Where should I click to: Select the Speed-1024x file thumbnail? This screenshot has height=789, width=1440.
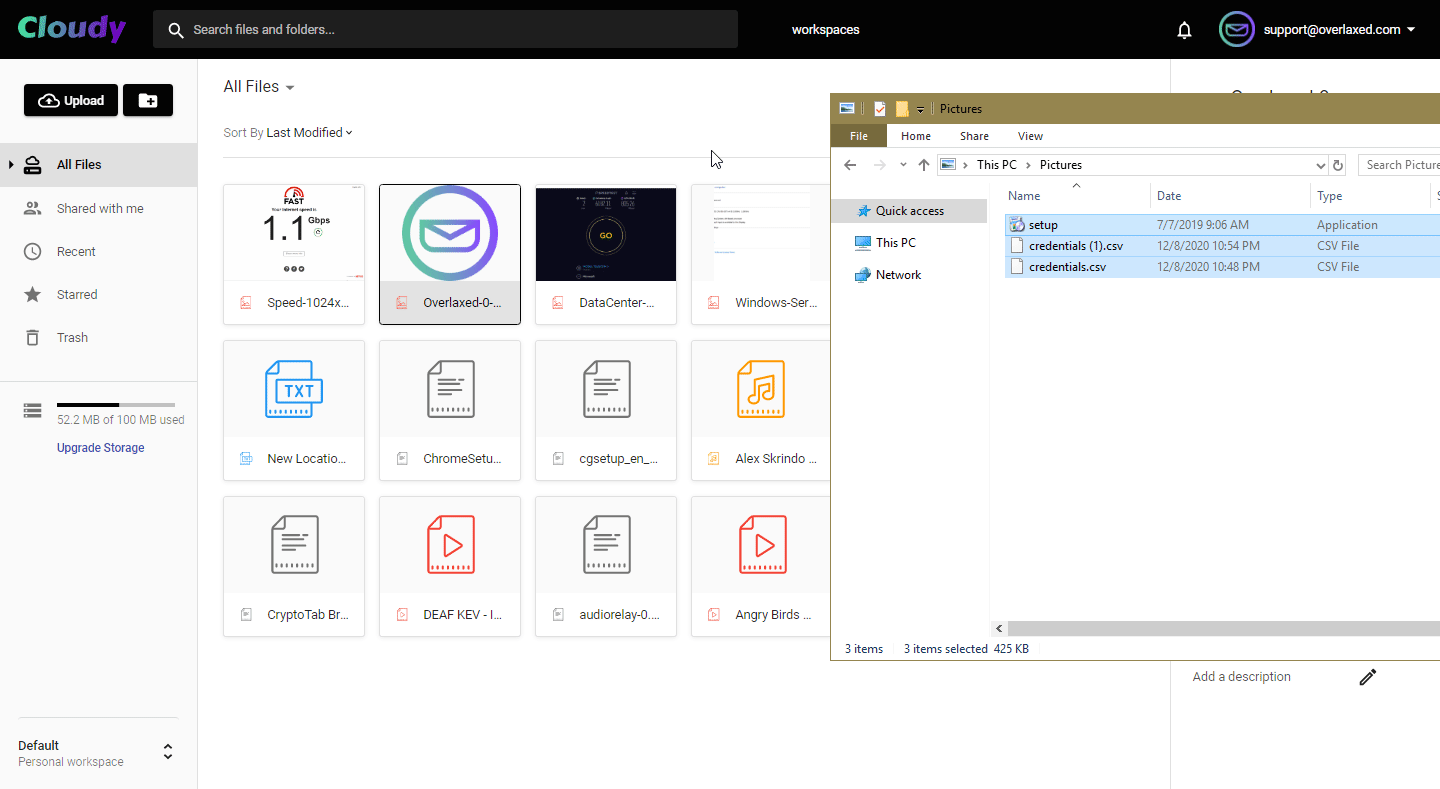click(294, 233)
